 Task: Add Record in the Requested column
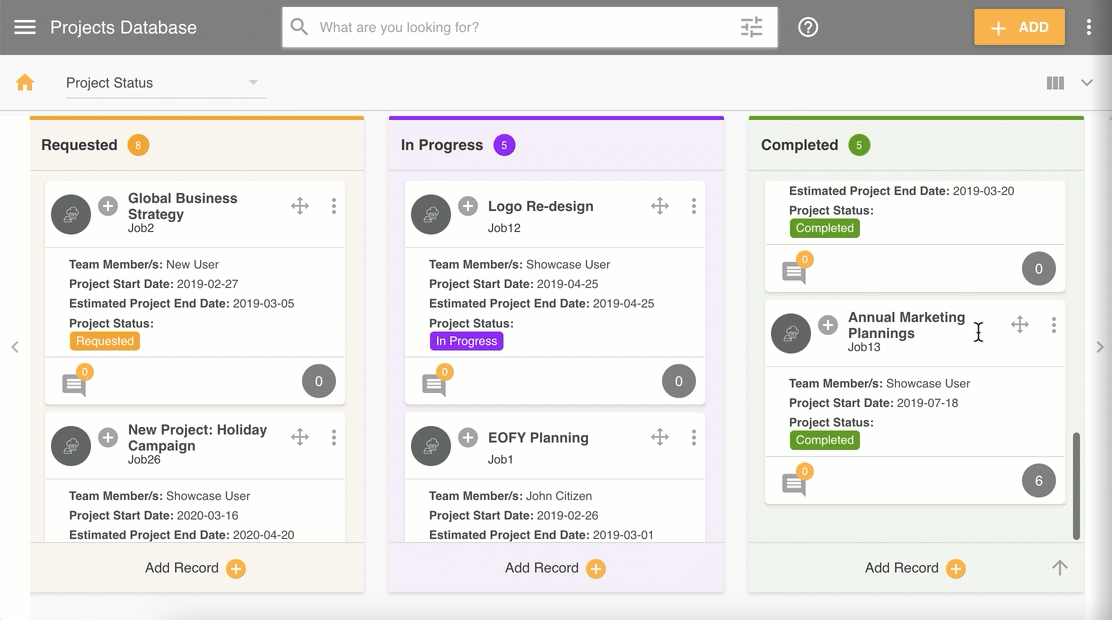coord(196,568)
